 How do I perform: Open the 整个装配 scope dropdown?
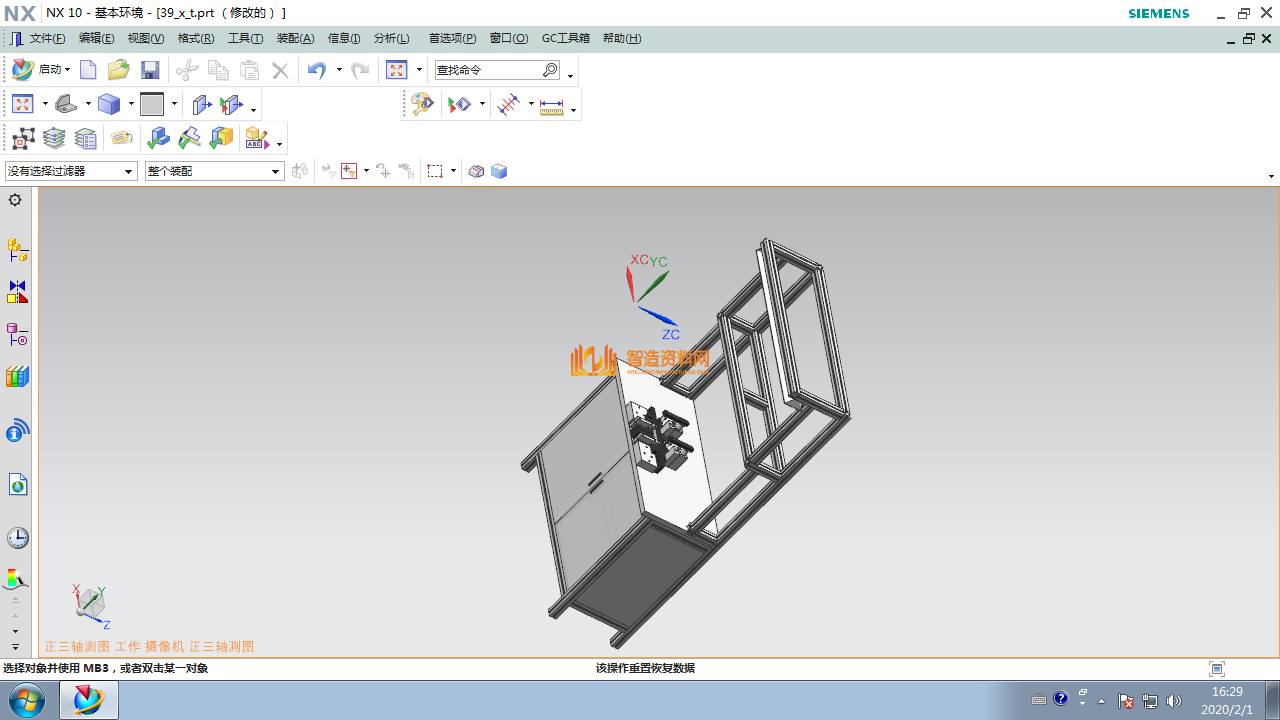(276, 172)
